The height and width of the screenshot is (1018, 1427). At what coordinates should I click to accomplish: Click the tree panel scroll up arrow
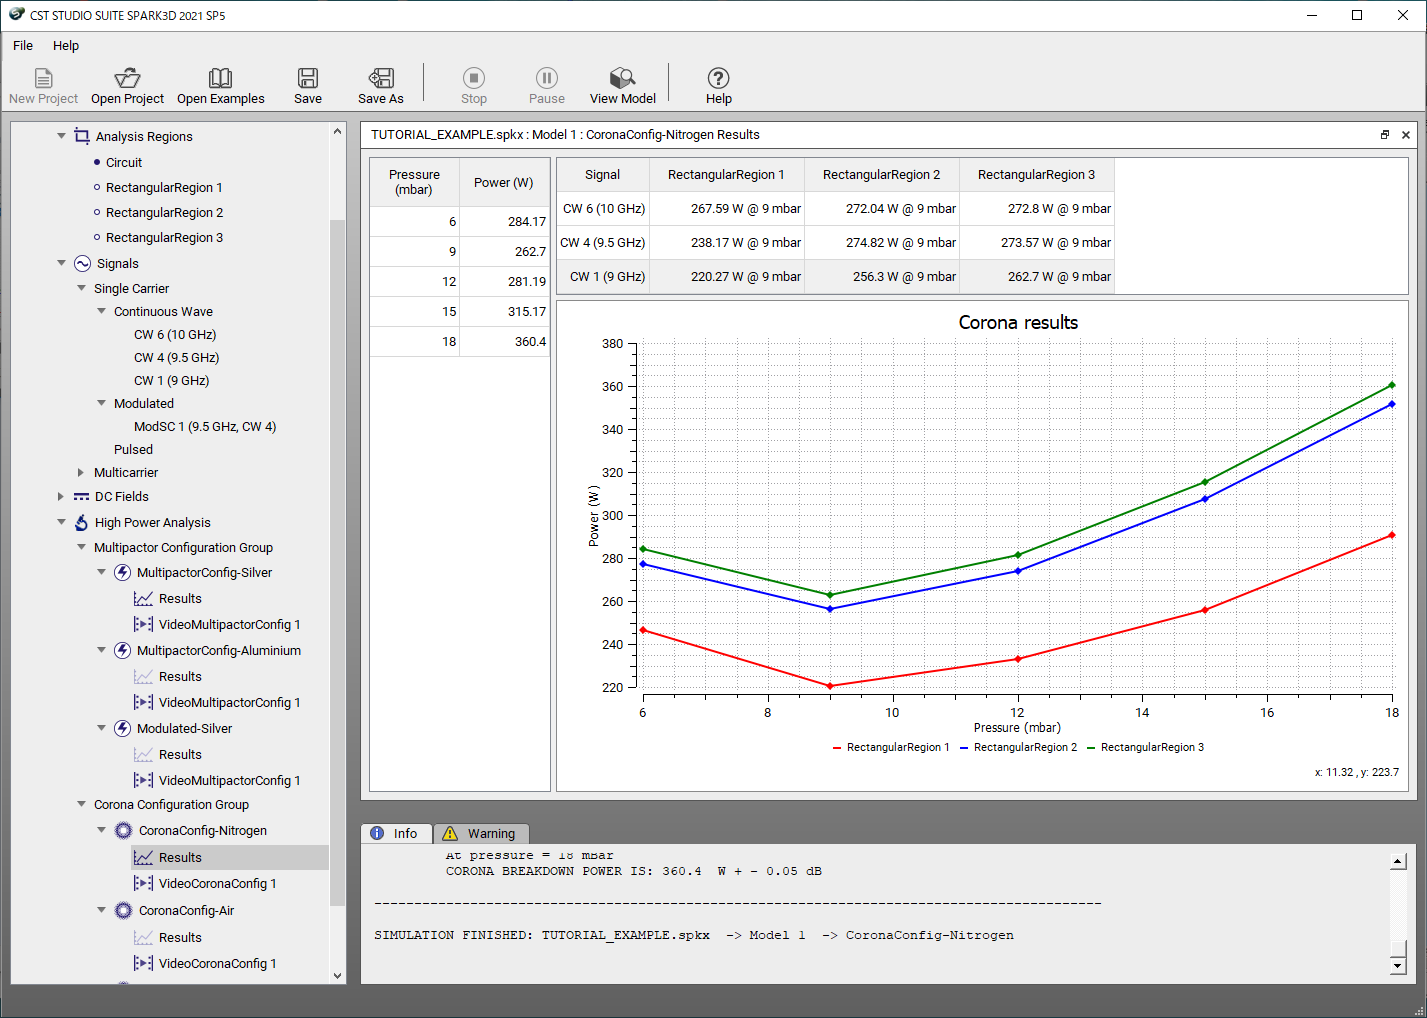[337, 131]
